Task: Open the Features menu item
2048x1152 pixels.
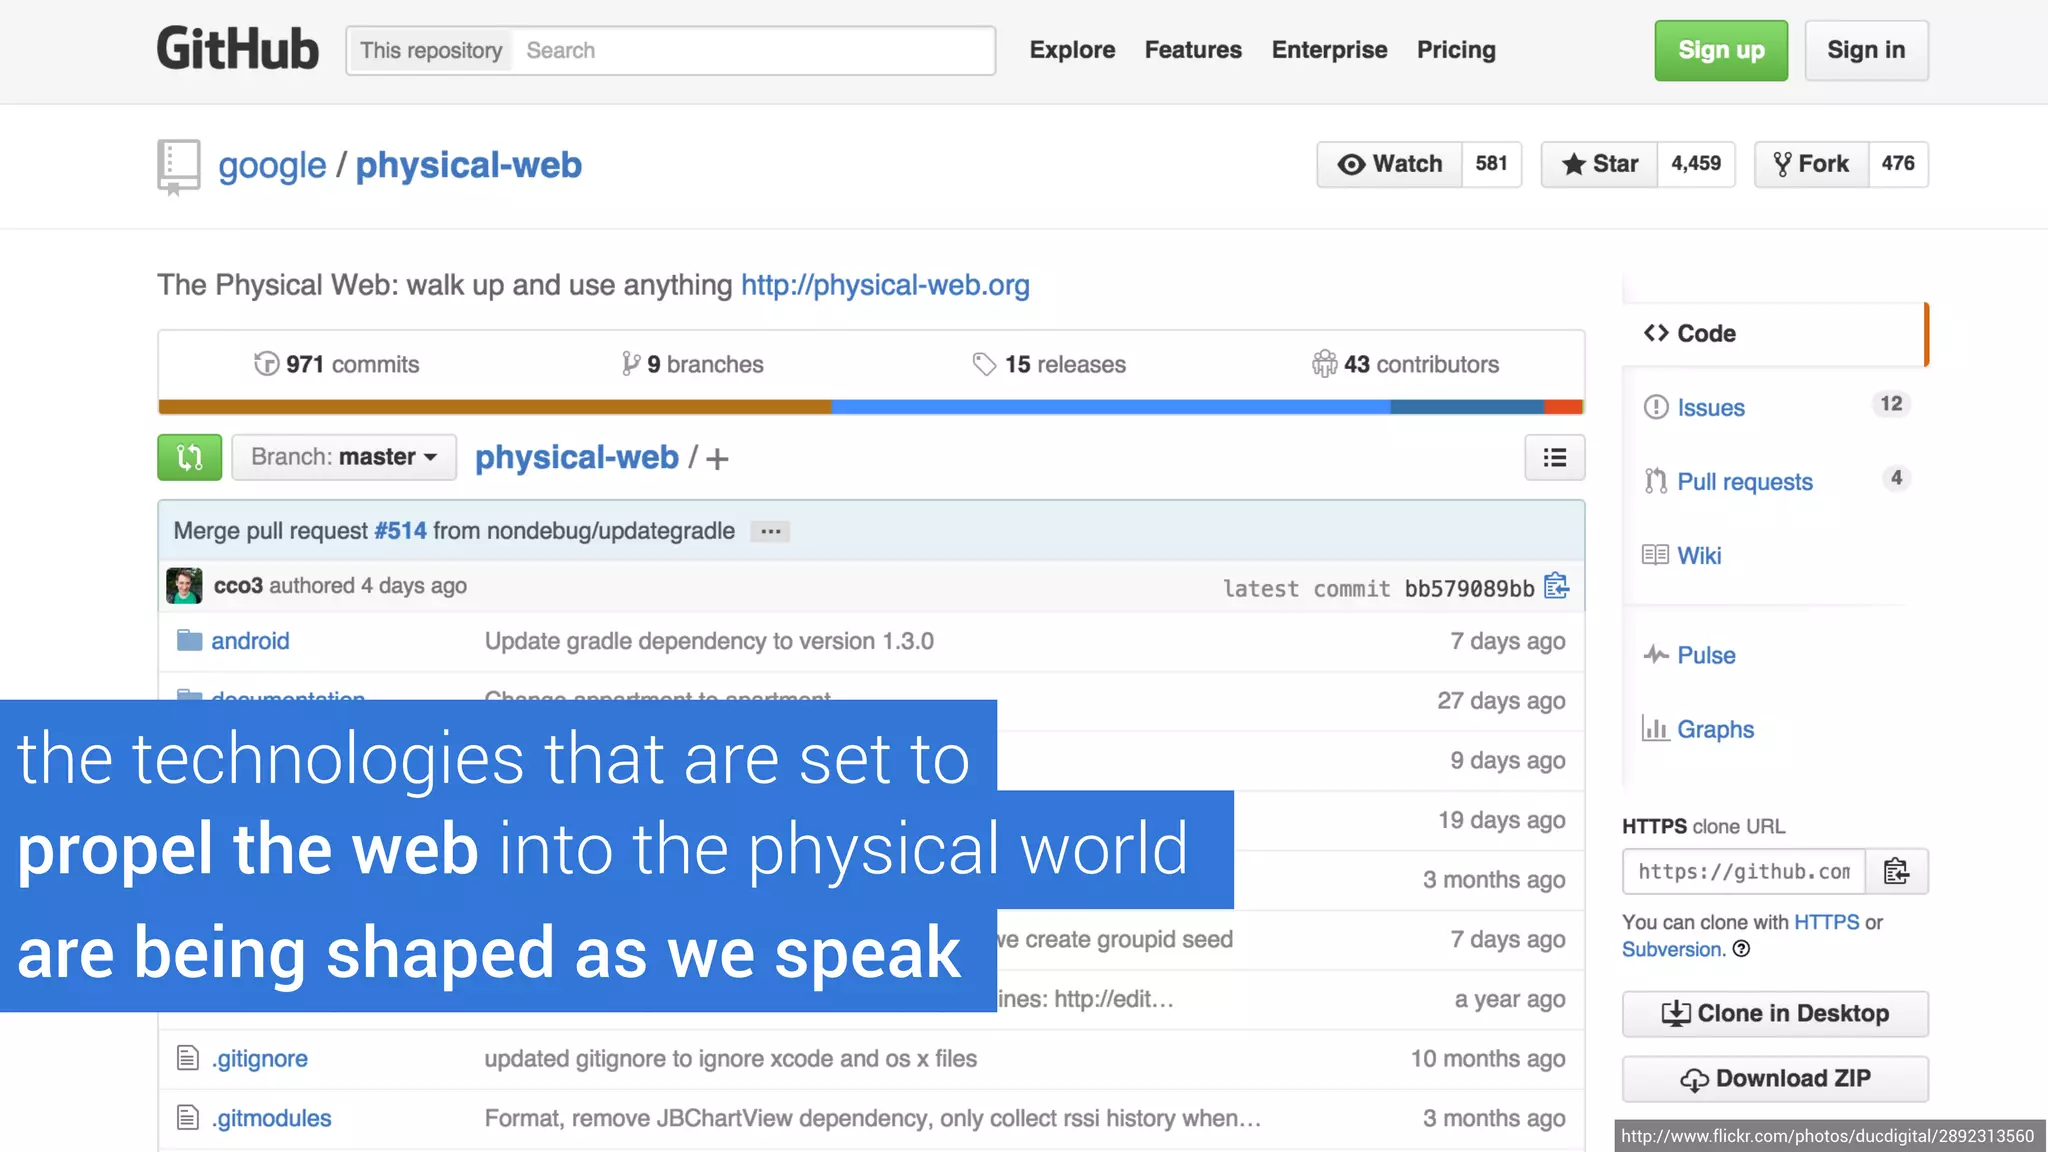Action: 1193,50
